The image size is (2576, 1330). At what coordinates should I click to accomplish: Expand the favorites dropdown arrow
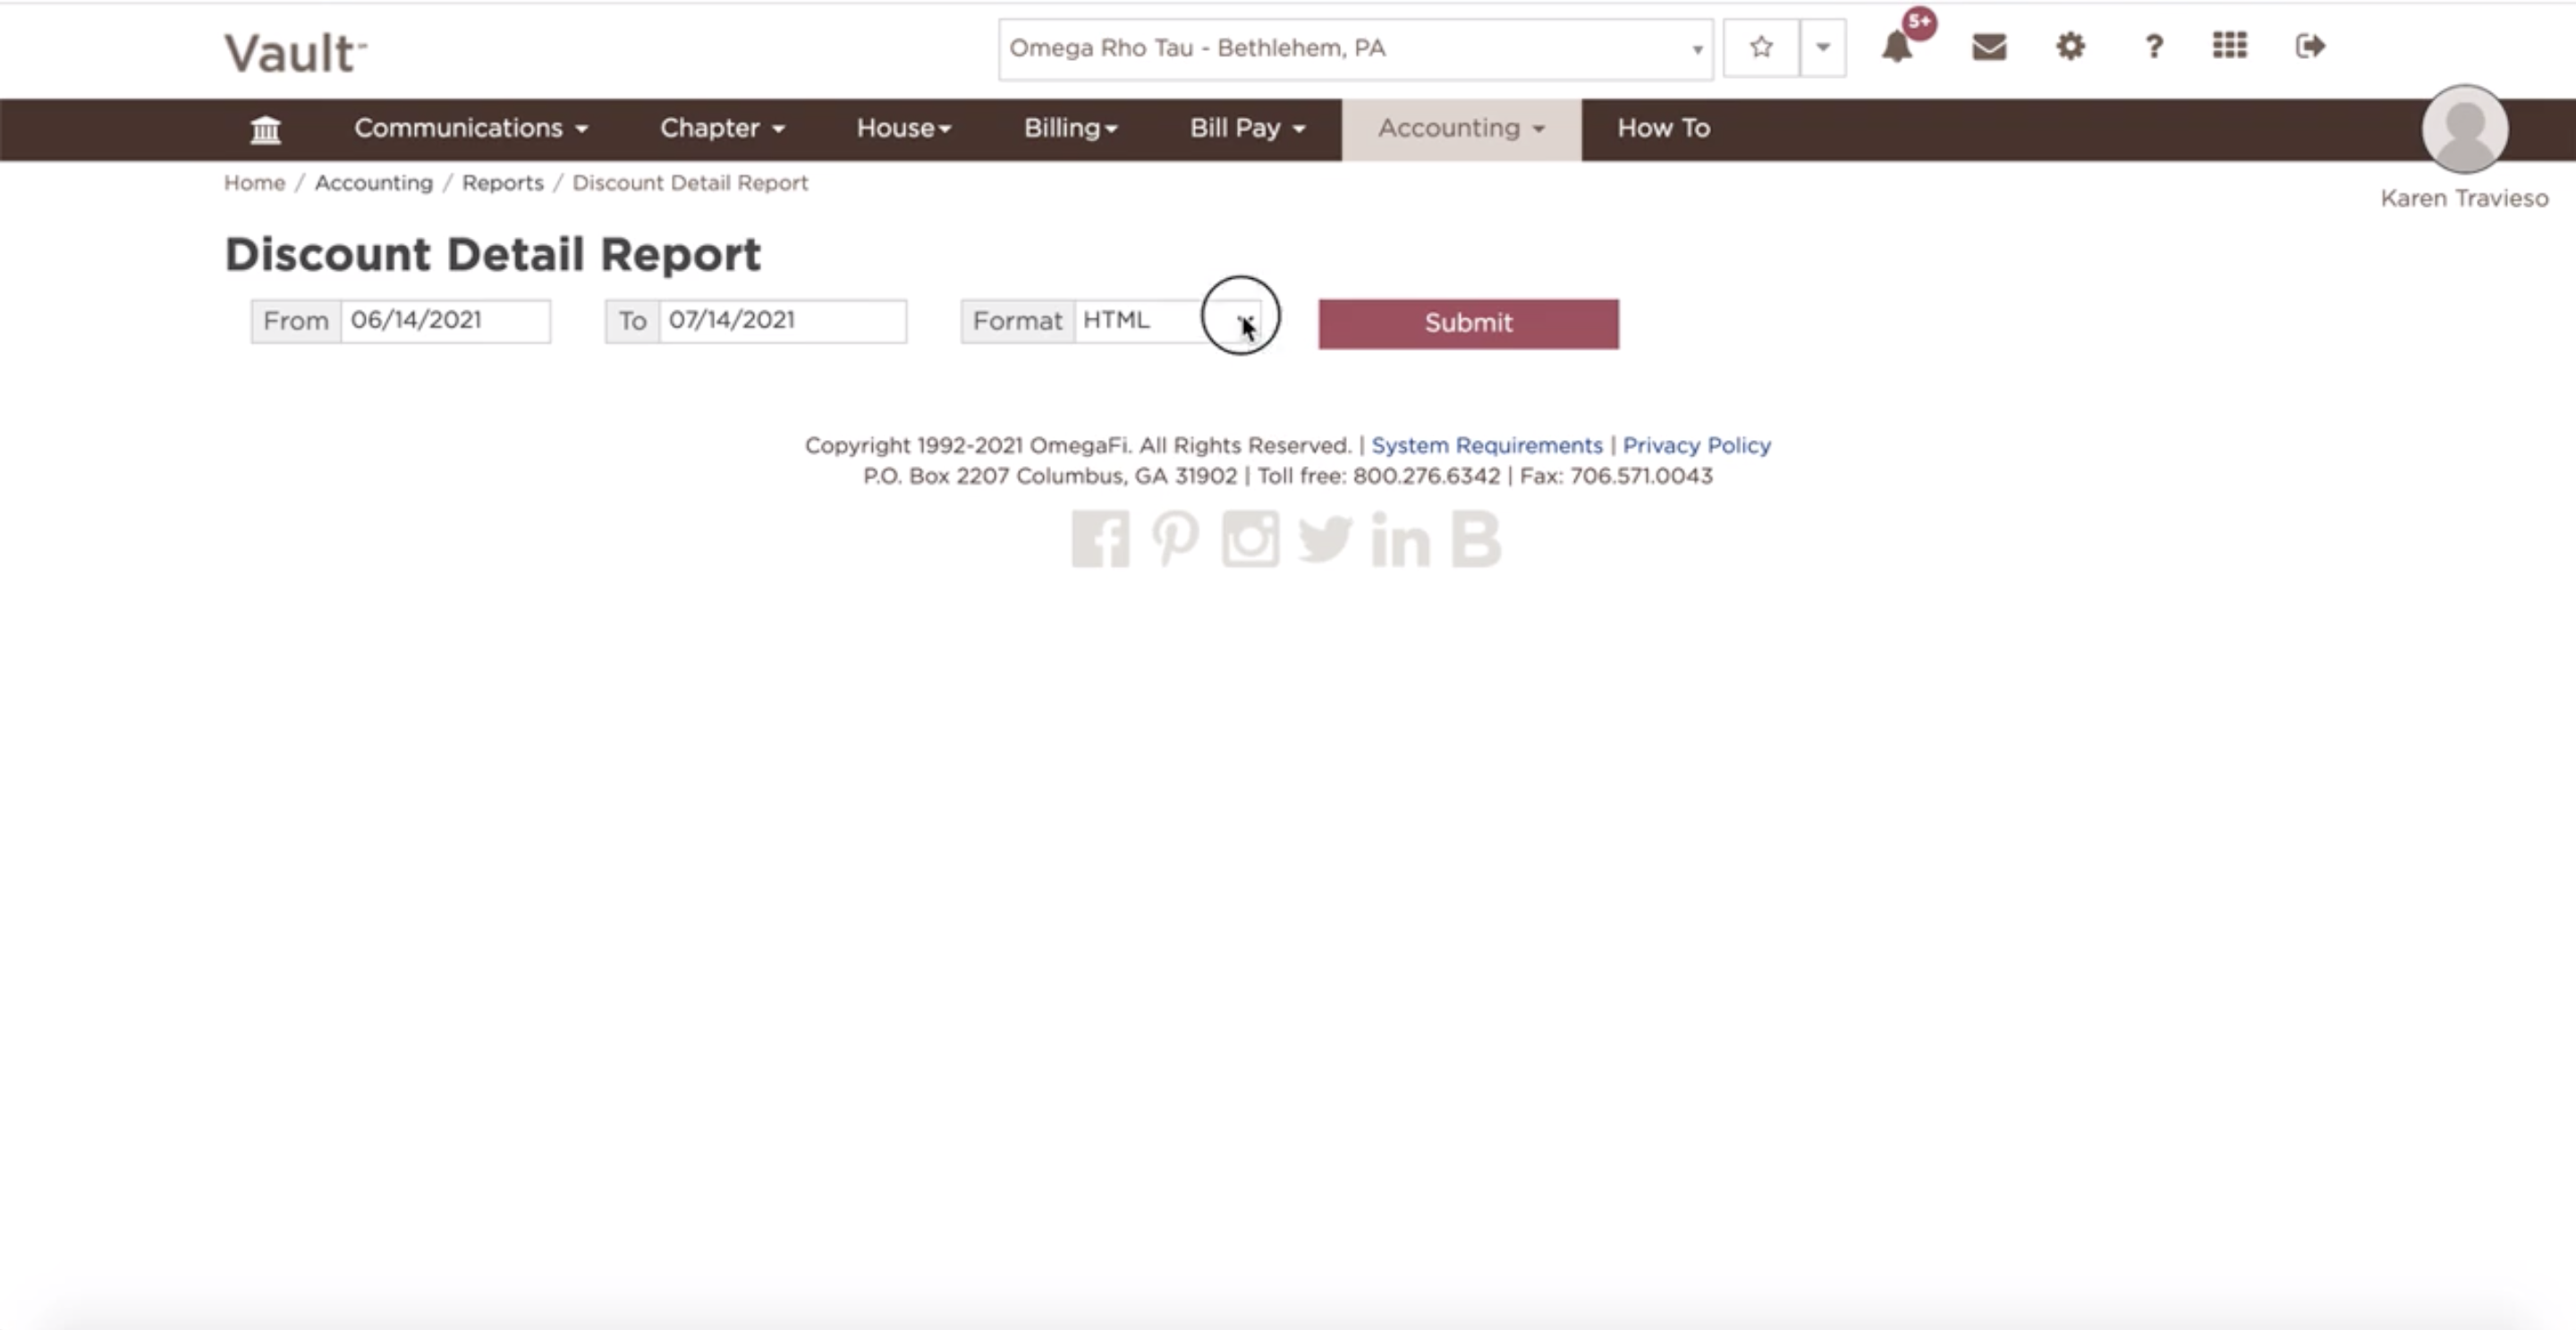pyautogui.click(x=1822, y=47)
